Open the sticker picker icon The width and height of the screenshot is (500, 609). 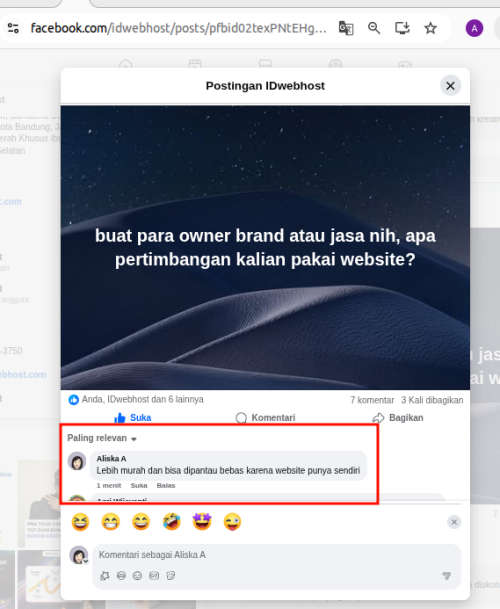171,576
